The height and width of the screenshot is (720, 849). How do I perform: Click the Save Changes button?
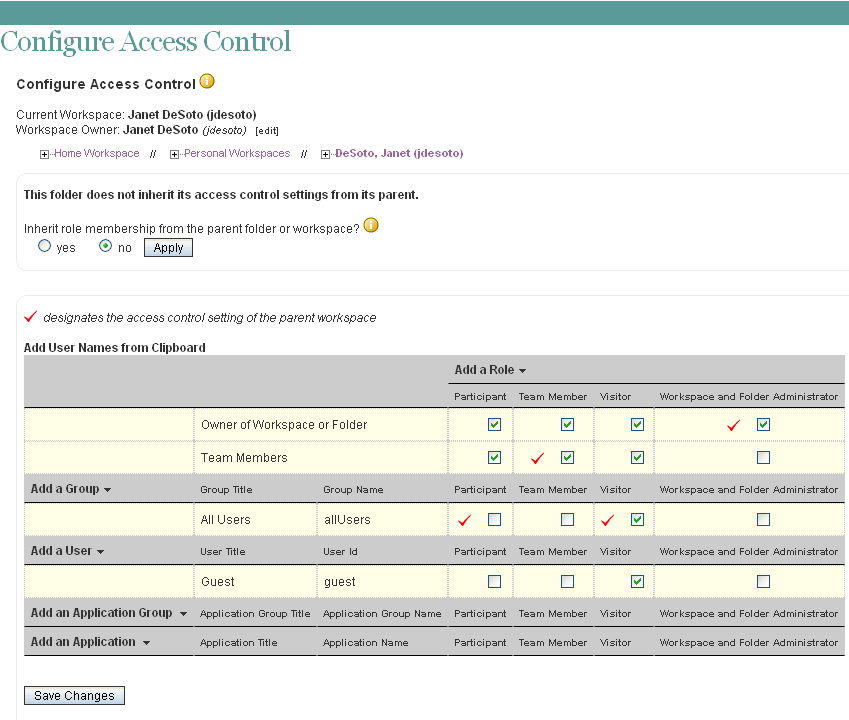point(73,695)
